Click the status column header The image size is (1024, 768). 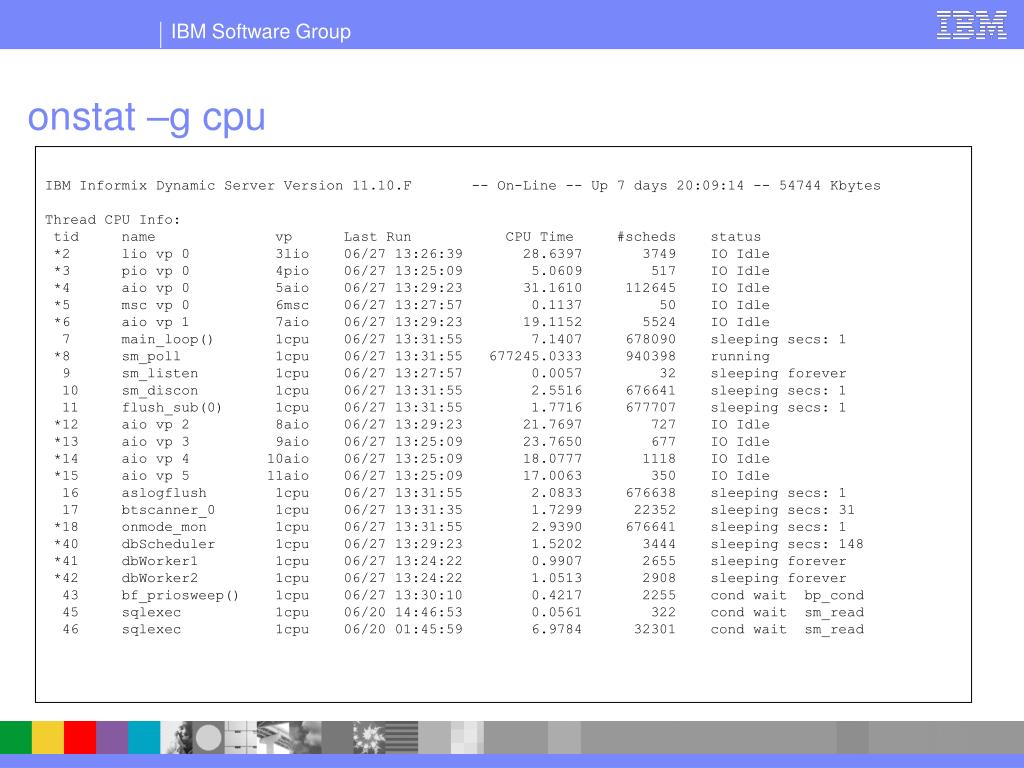point(735,236)
